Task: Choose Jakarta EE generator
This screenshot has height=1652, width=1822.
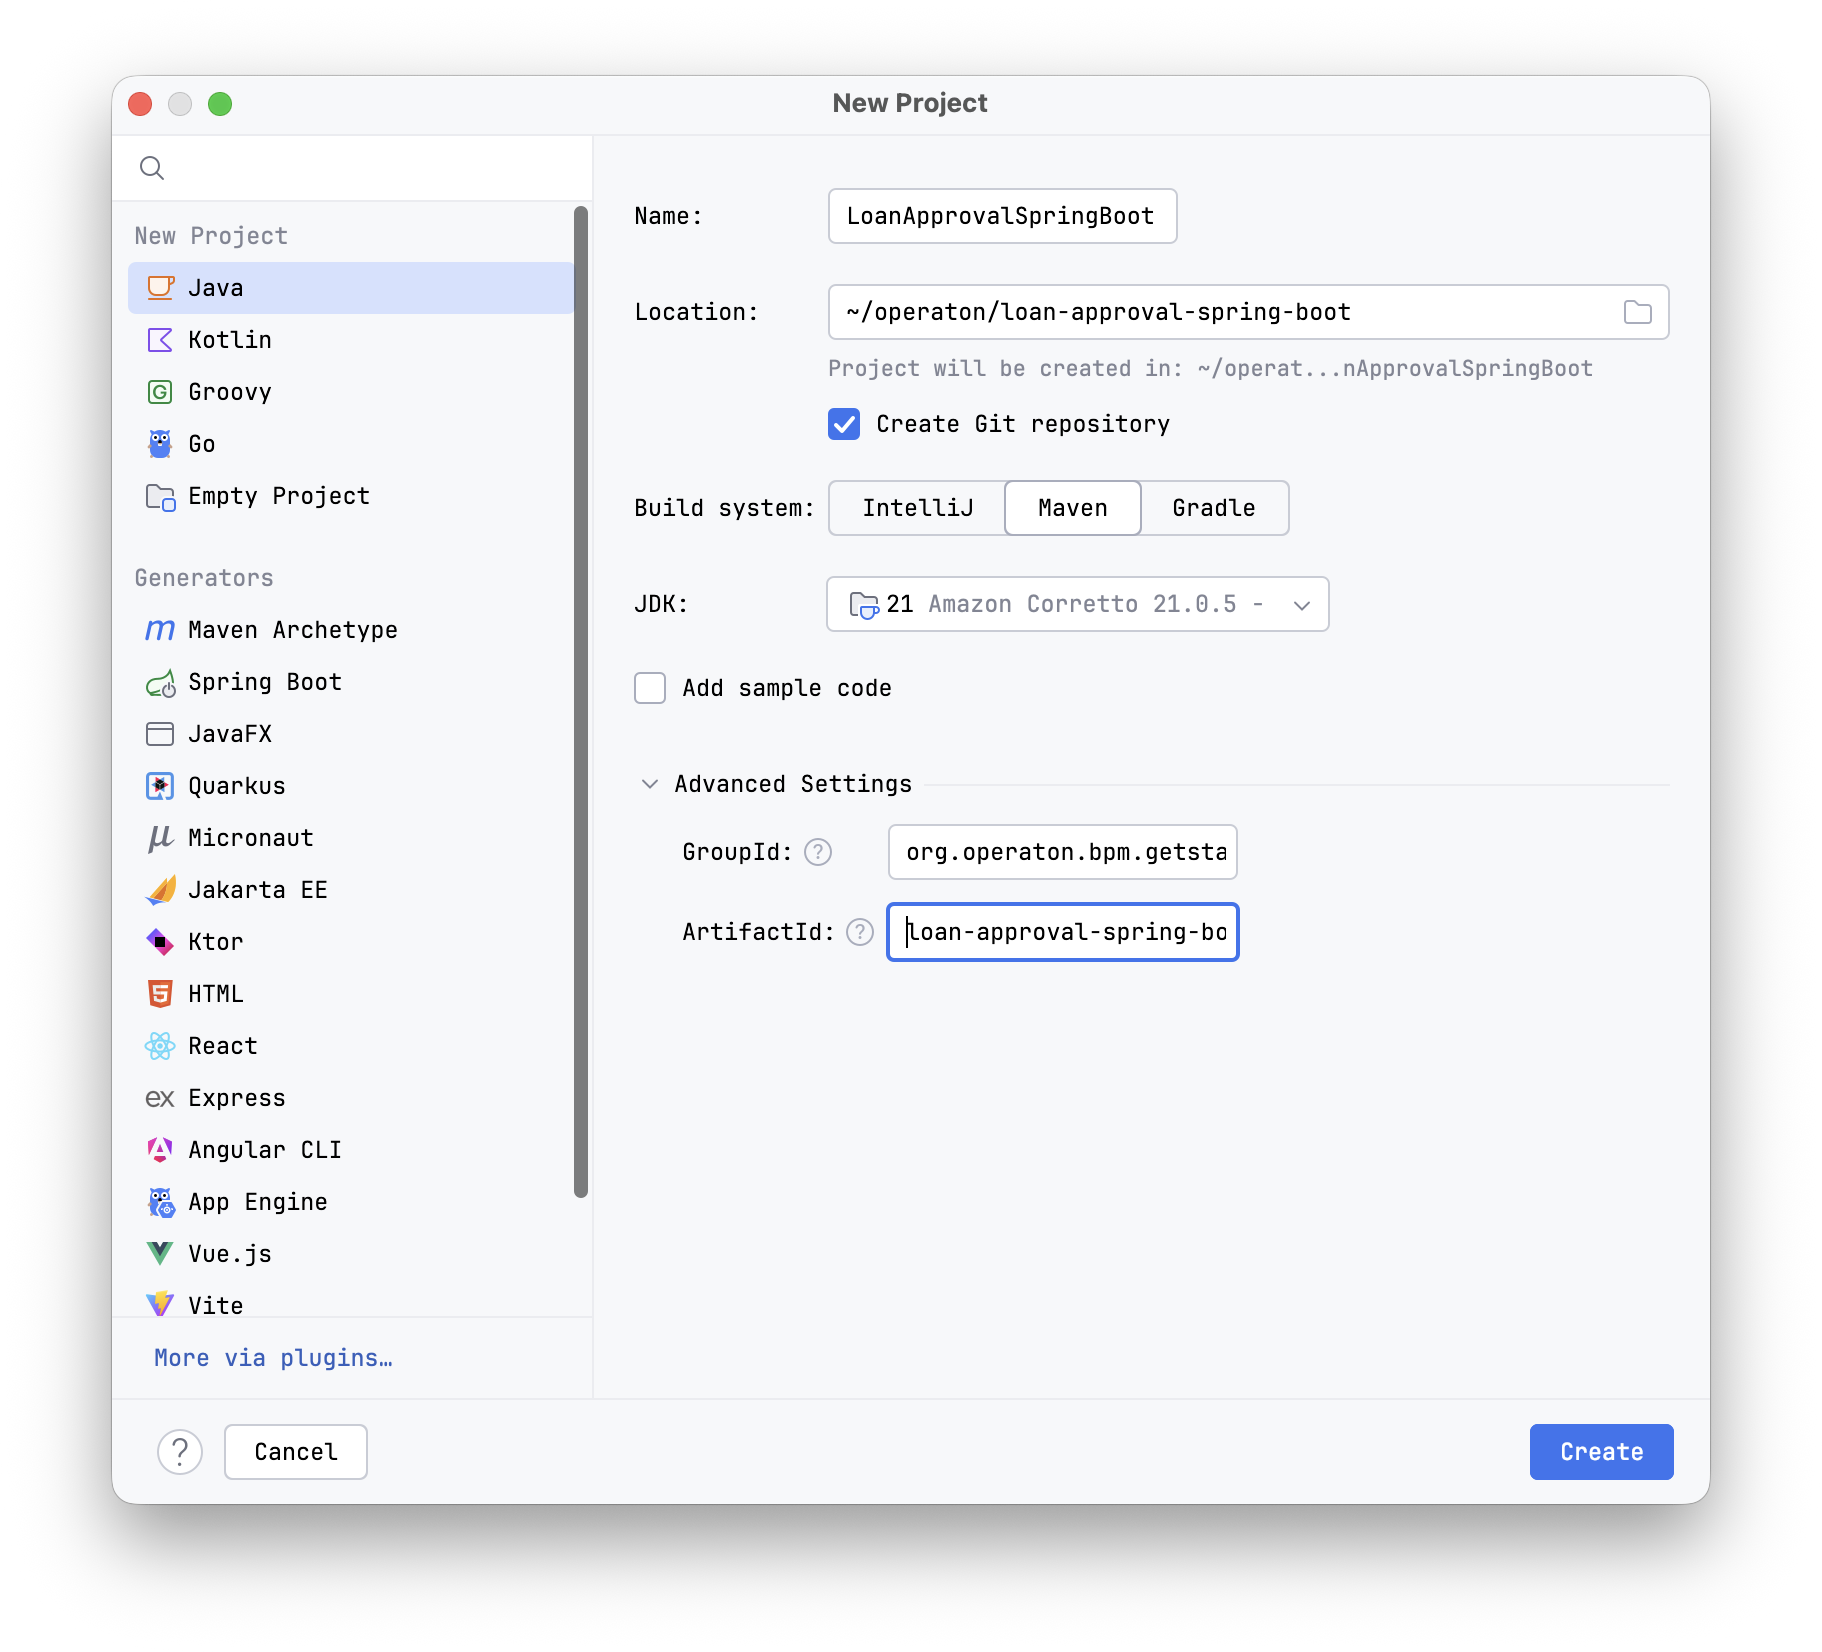Action: [x=351, y=890]
